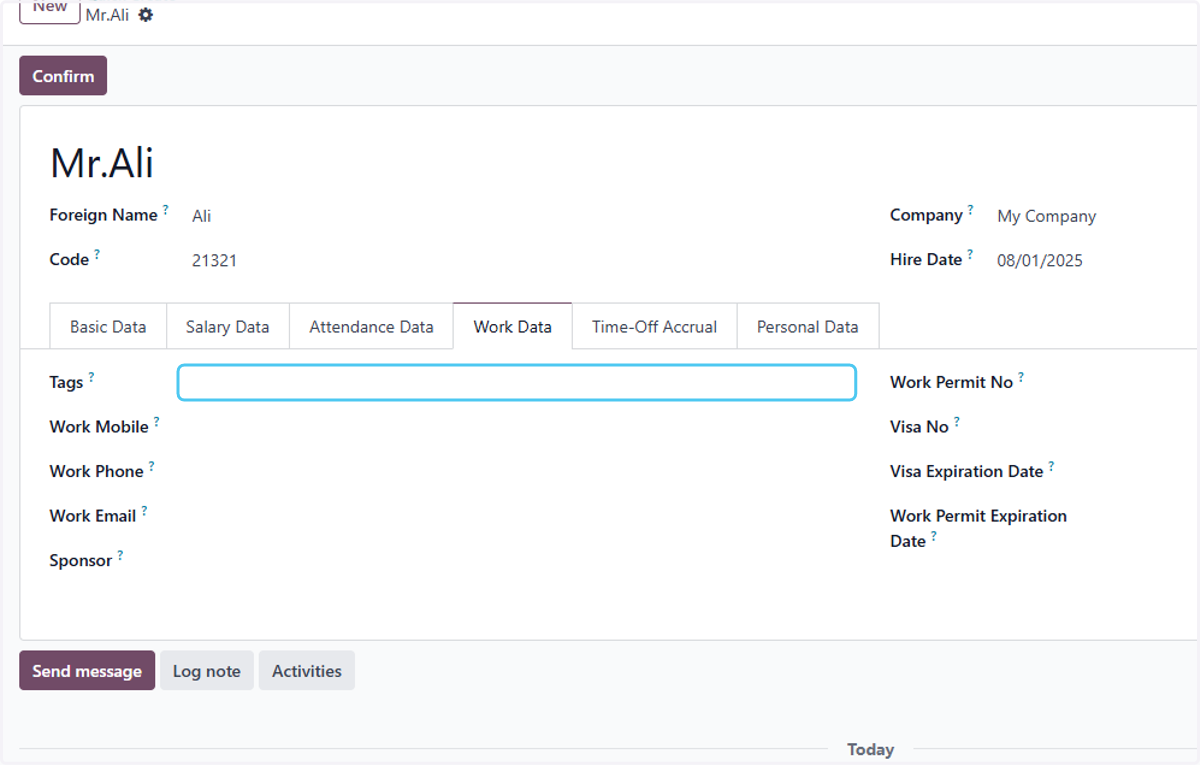The height and width of the screenshot is (765, 1200).
Task: Click the Code value 21321
Action: click(214, 261)
